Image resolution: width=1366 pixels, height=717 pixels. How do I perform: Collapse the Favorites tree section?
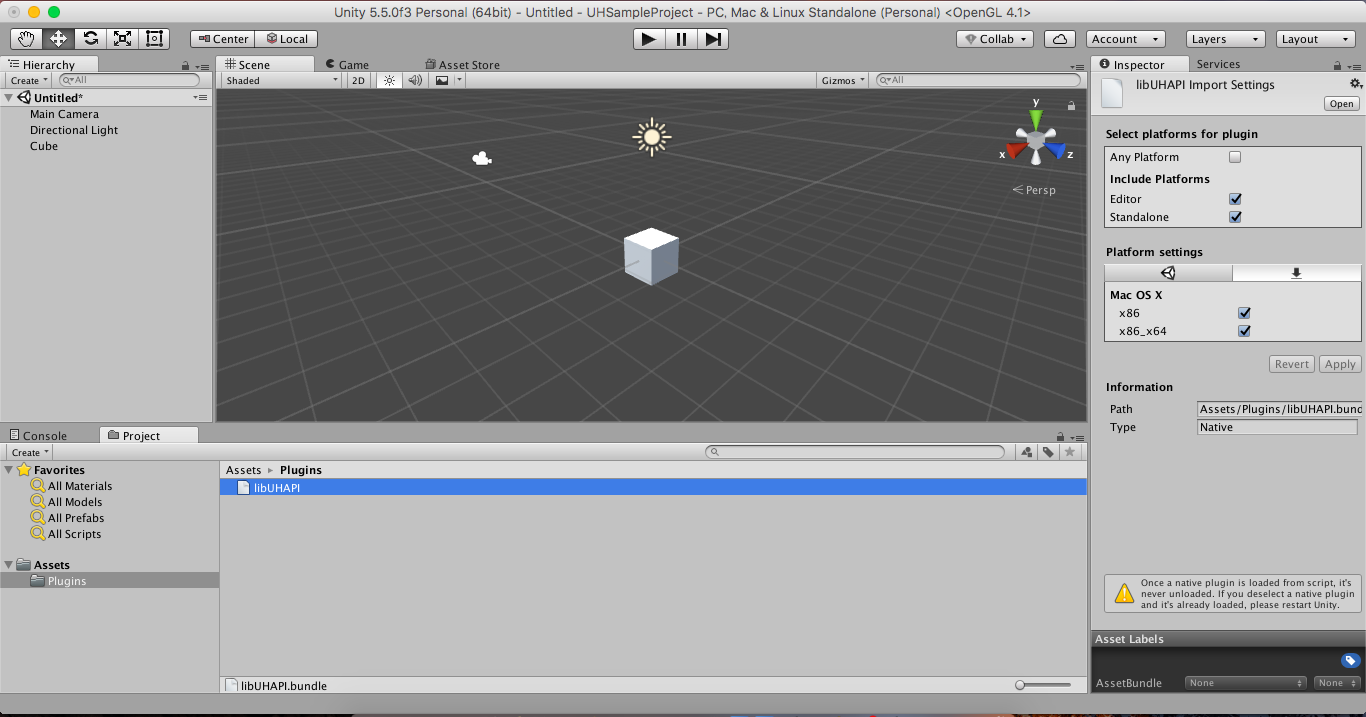point(9,470)
